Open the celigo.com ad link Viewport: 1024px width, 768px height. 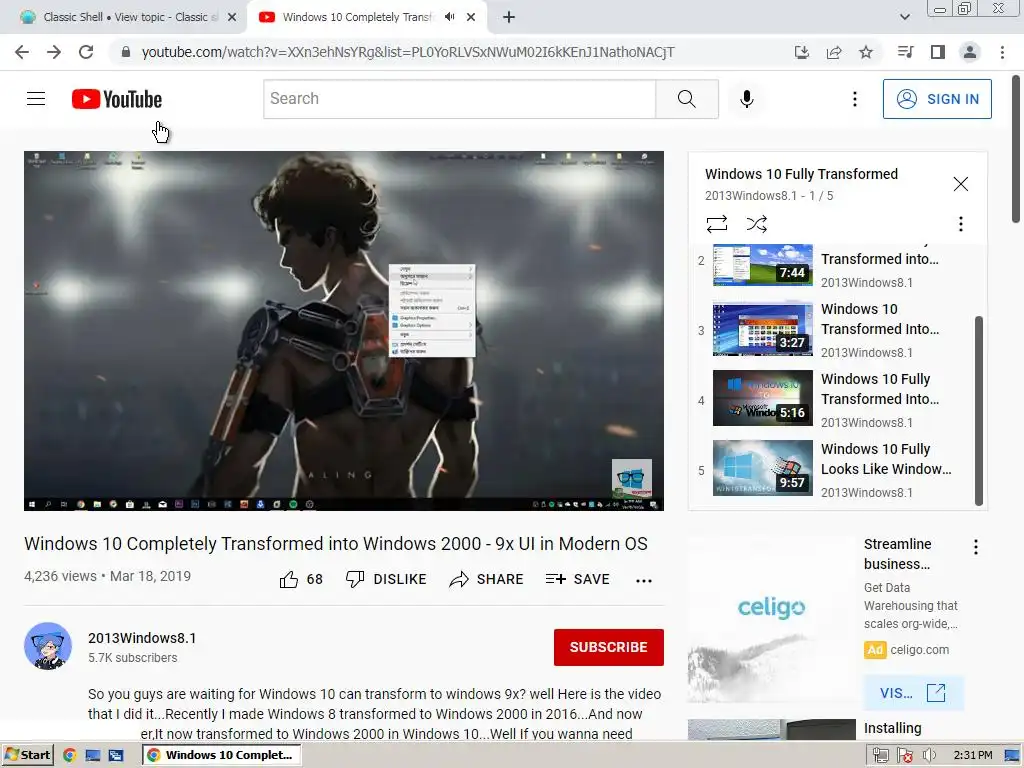[920, 650]
